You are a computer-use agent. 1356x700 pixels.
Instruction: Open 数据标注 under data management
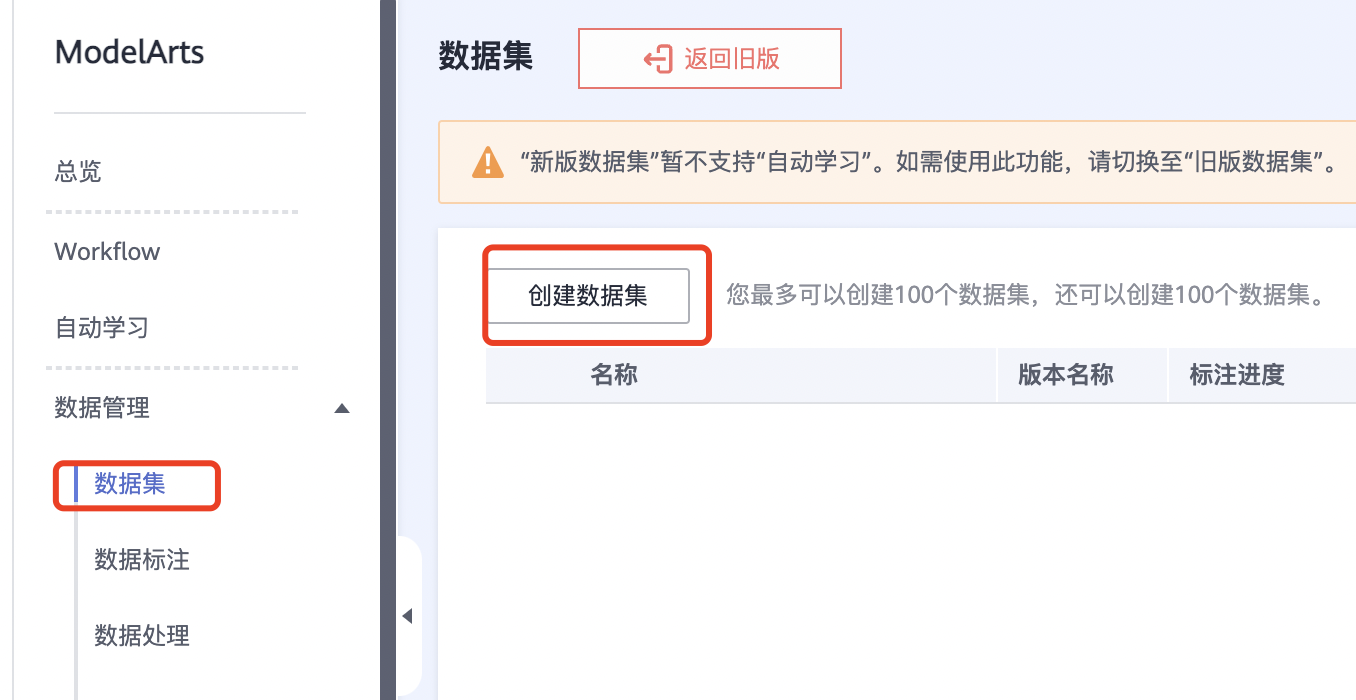pyautogui.click(x=142, y=560)
